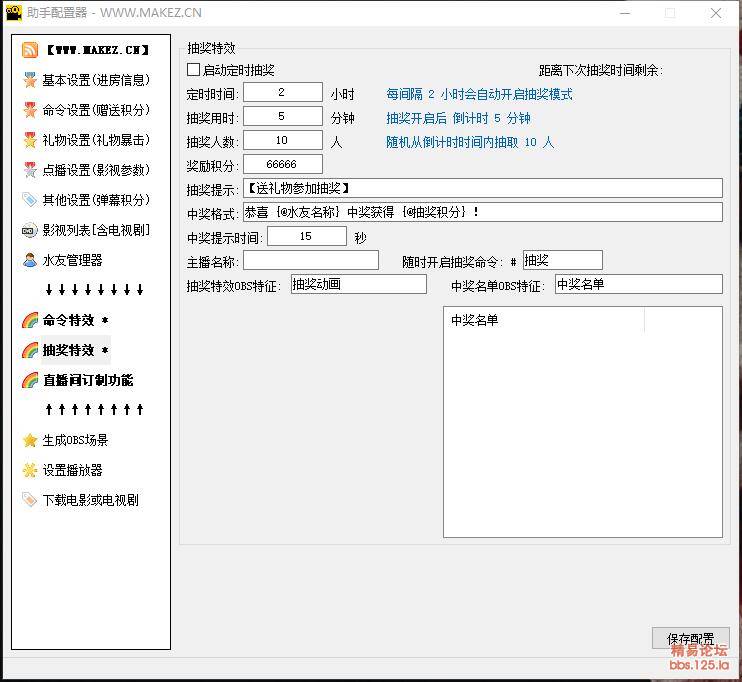Open 基本设置(进房信息) page
This screenshot has width=742, height=682.
click(96, 80)
